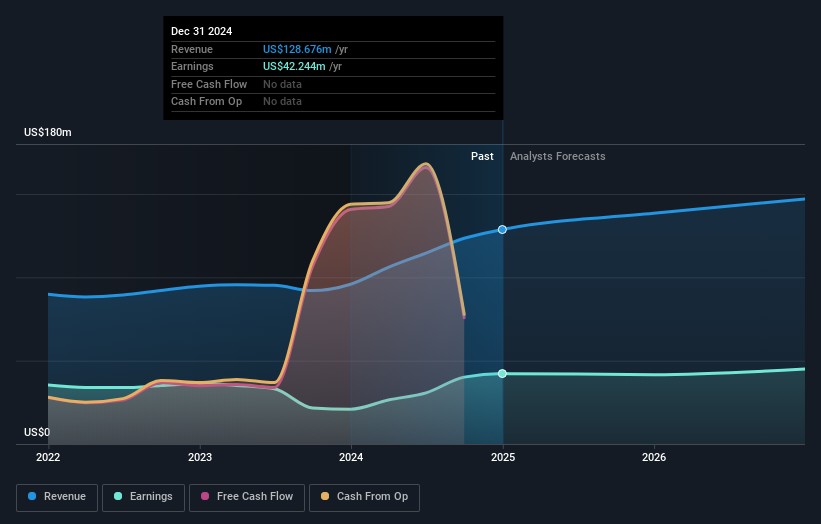
Task: Select the Earnings data point at 2025
Action: (502, 374)
